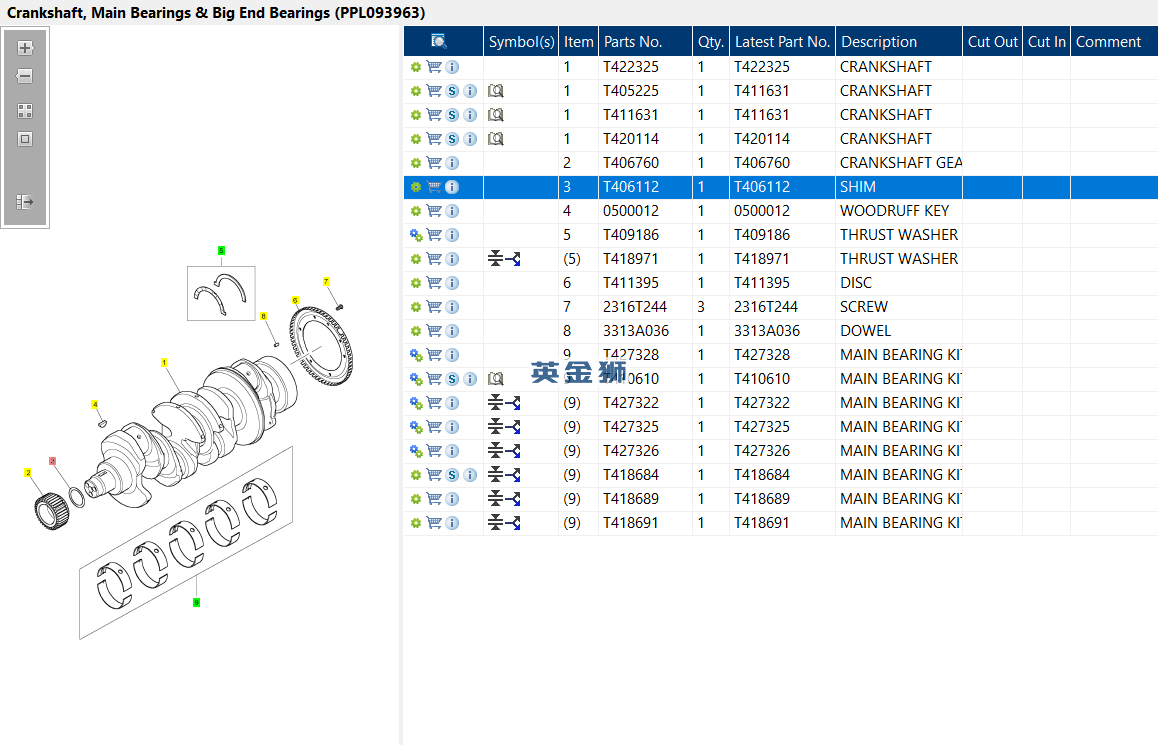Select the highlighted SHIM description

(899, 187)
